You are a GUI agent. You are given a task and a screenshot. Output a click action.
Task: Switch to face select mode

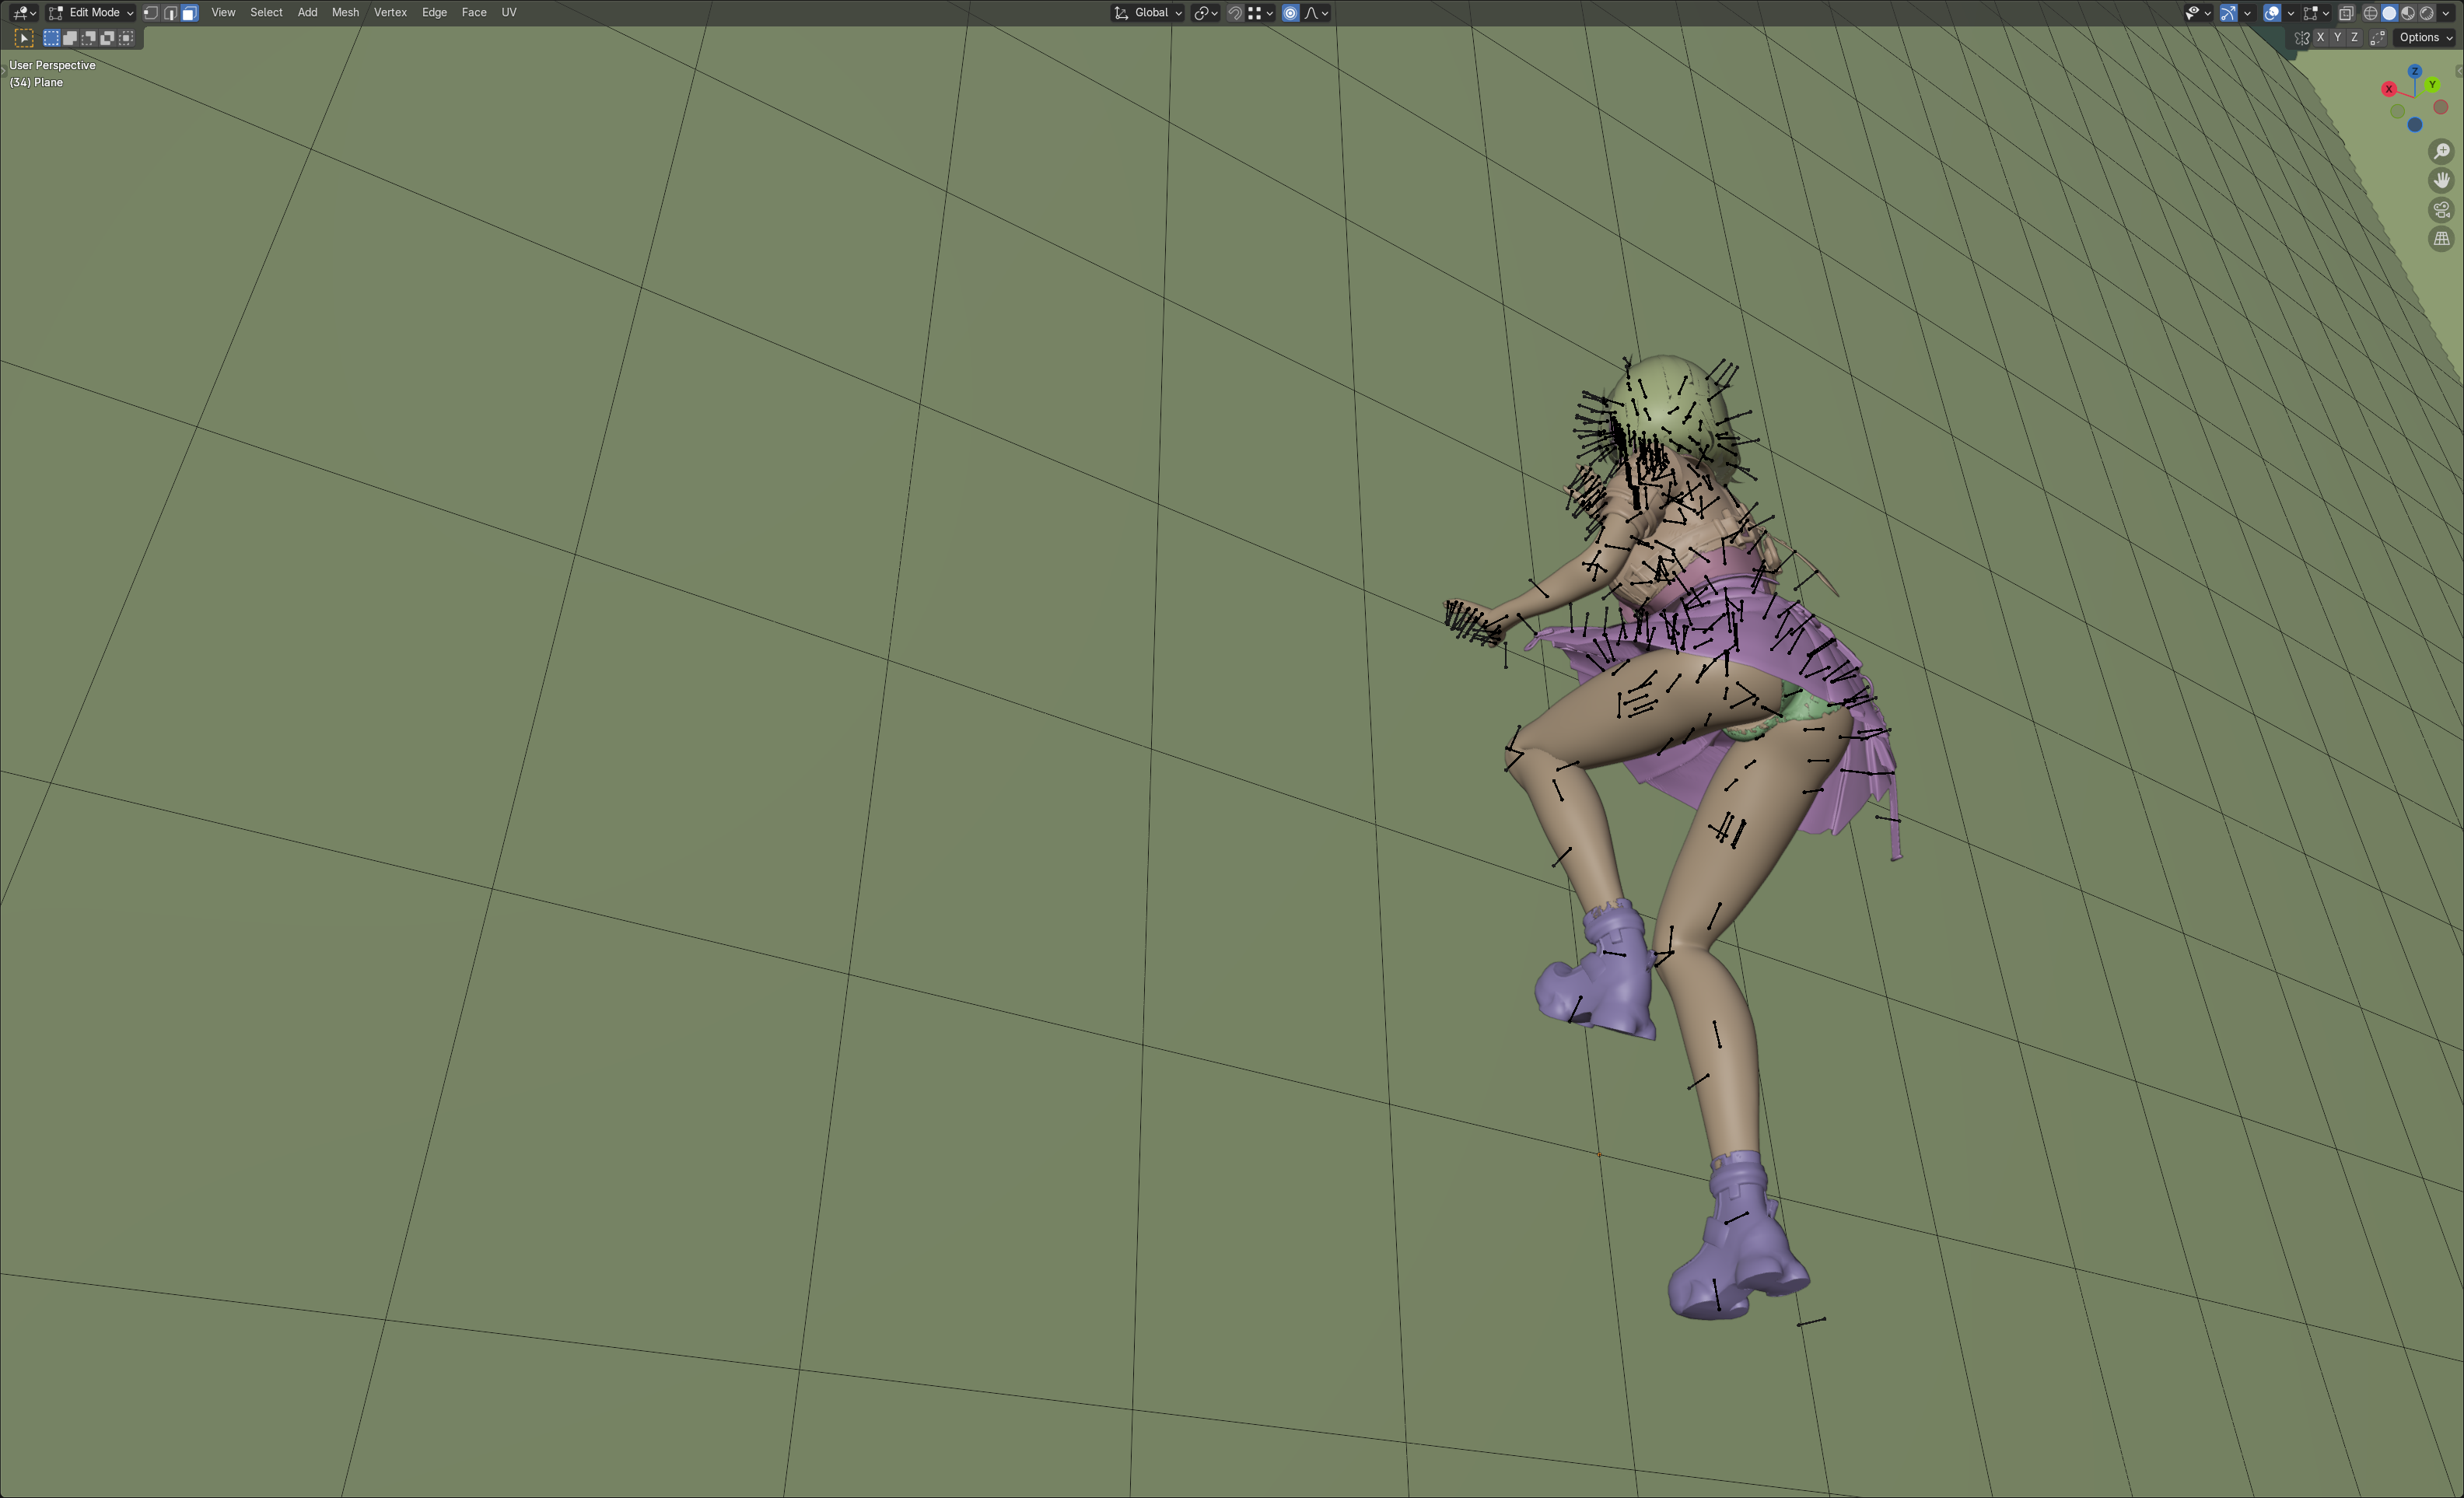[189, 13]
